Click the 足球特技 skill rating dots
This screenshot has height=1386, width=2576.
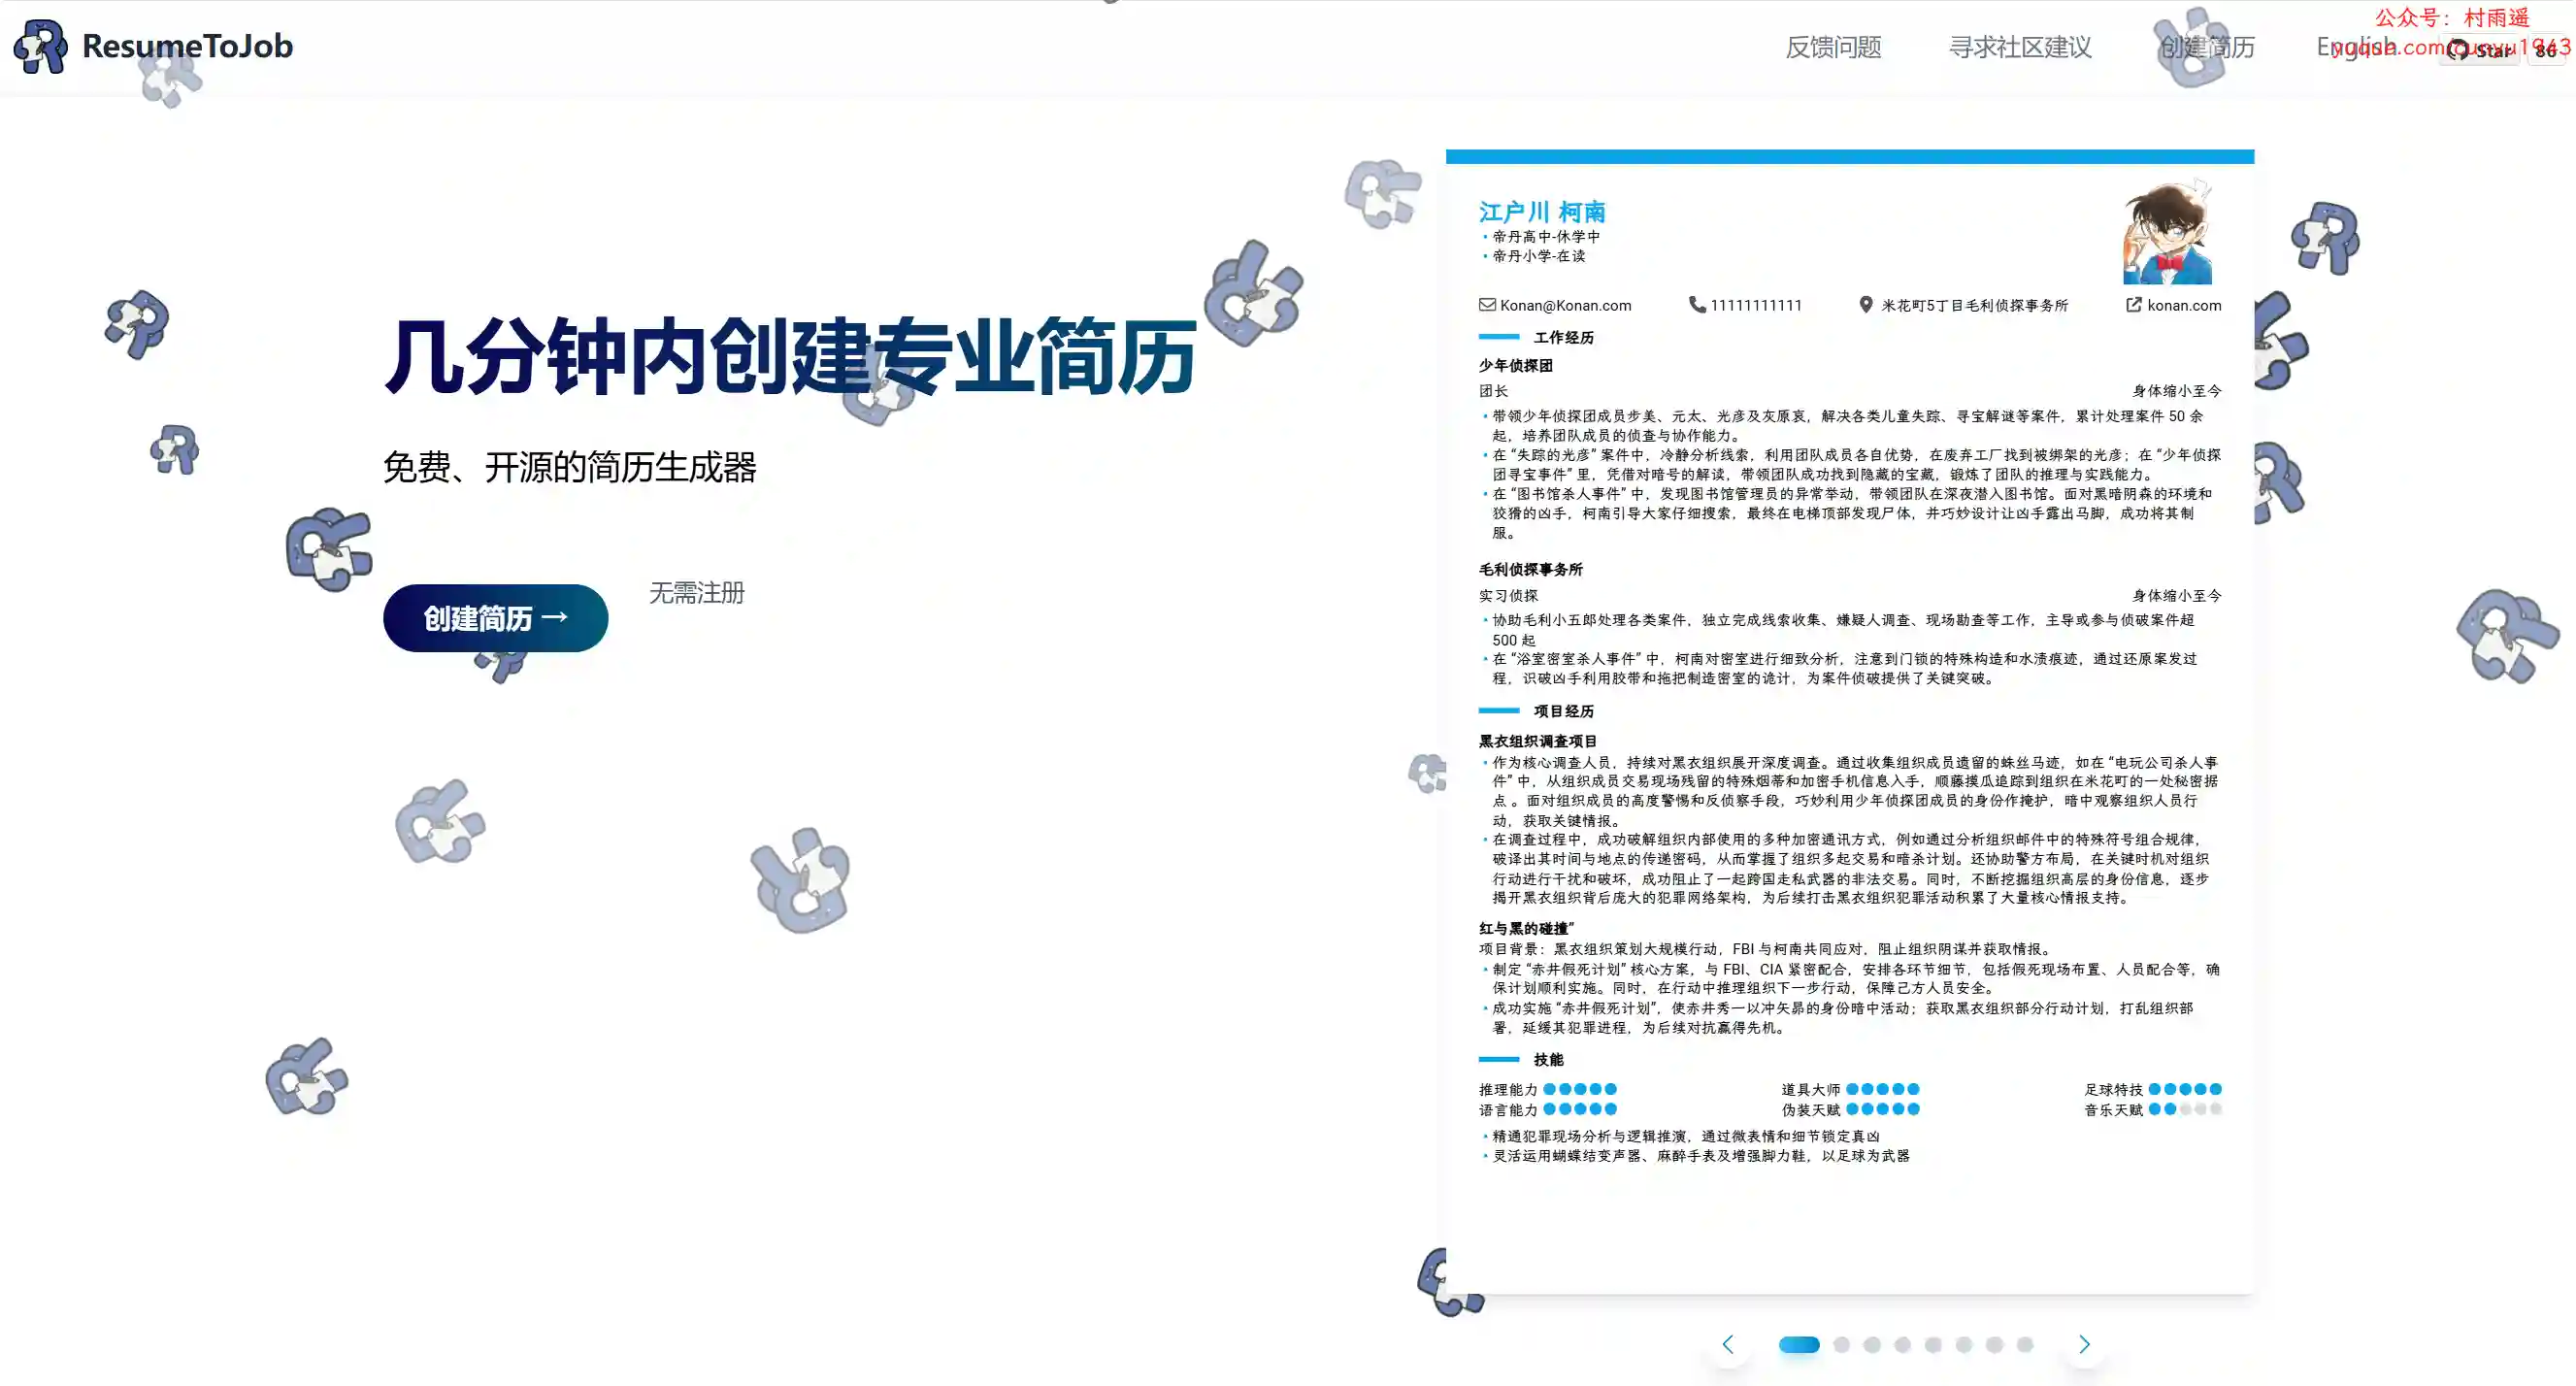(x=2185, y=1089)
